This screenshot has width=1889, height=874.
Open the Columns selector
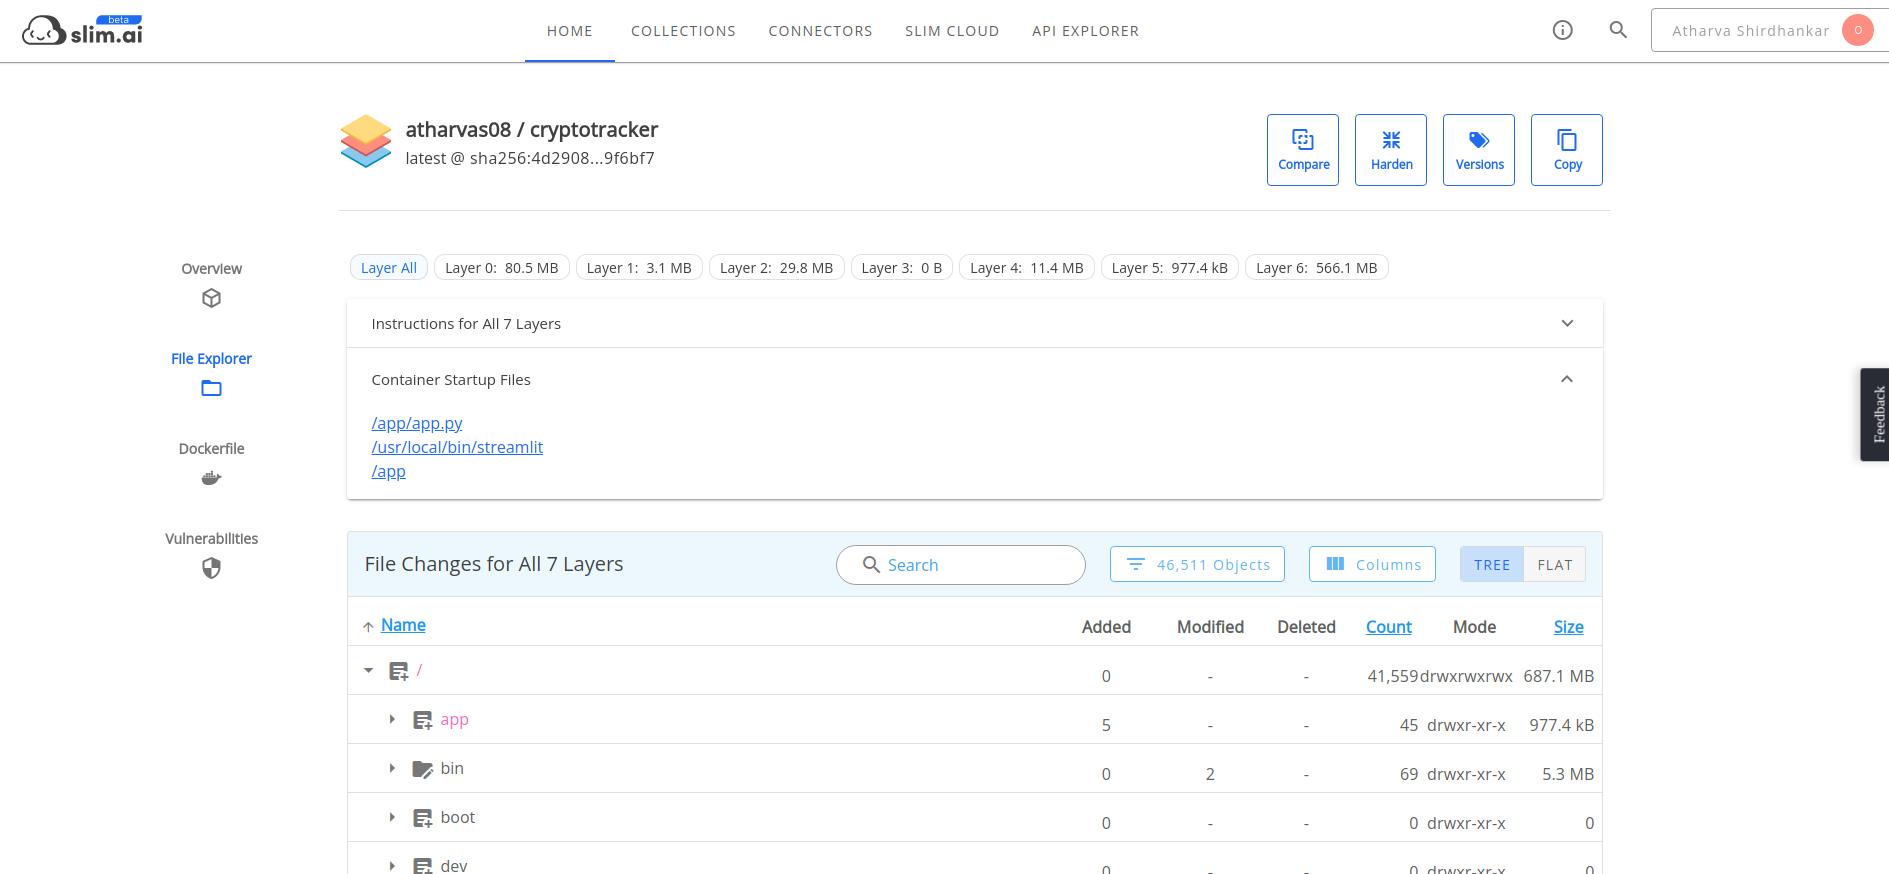click(x=1372, y=564)
